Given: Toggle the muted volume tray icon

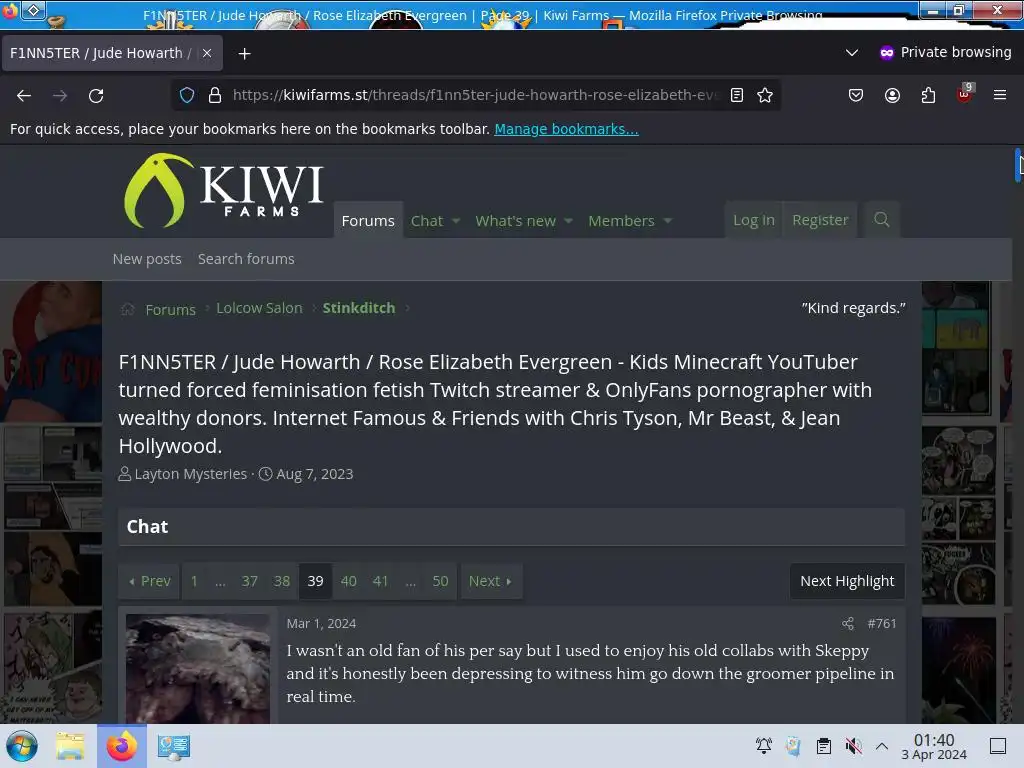Looking at the screenshot, I should tap(853, 746).
